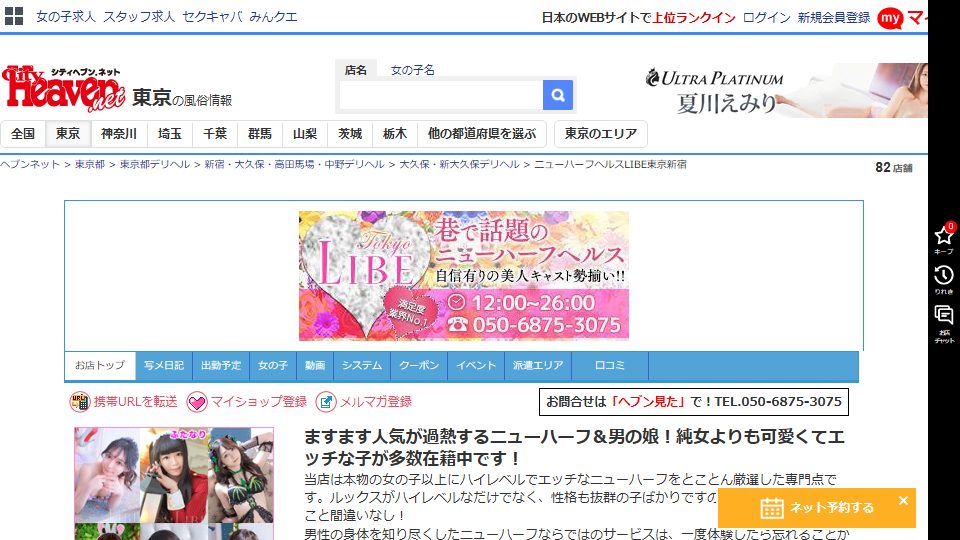The image size is (960, 540).
Task: Click the 携帯URLを転送 text link
Action: click(x=135, y=402)
